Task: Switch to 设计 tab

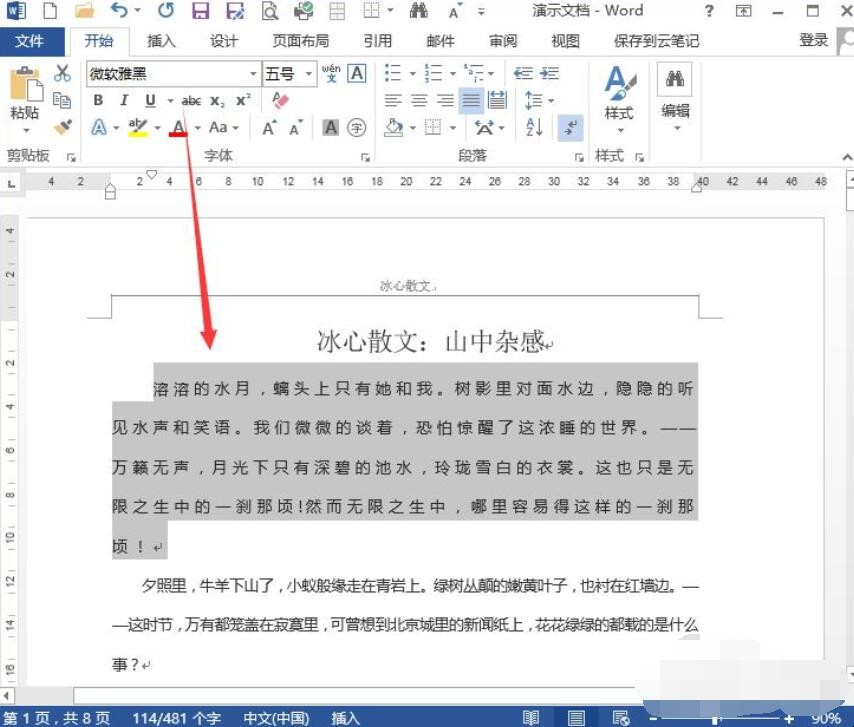Action: [x=224, y=41]
